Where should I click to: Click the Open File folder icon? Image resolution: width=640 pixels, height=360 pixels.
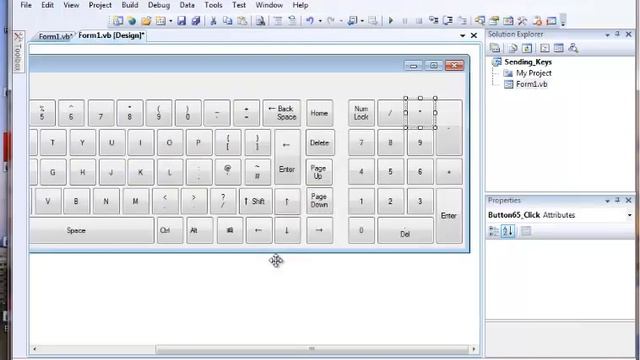pyautogui.click(x=146, y=20)
